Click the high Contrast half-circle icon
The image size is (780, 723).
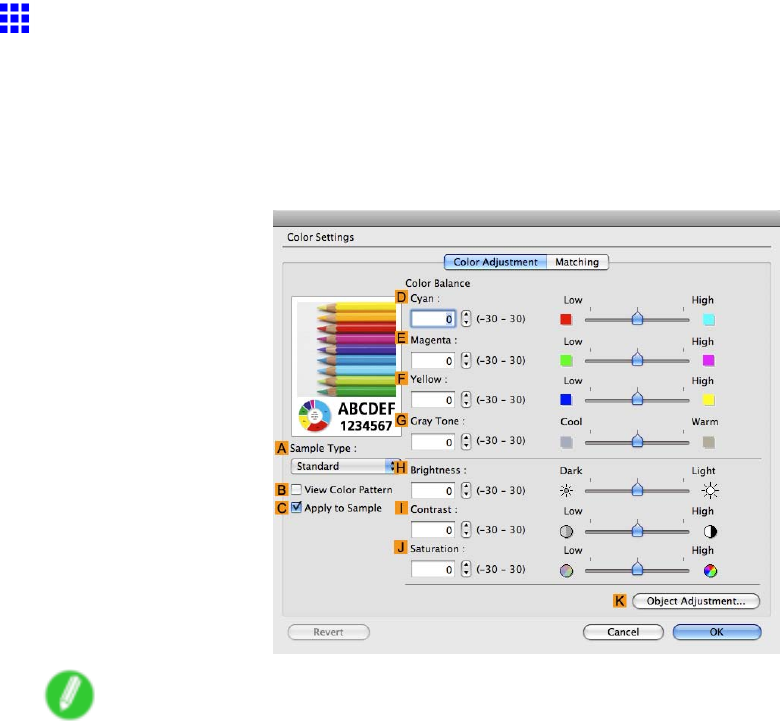710,531
